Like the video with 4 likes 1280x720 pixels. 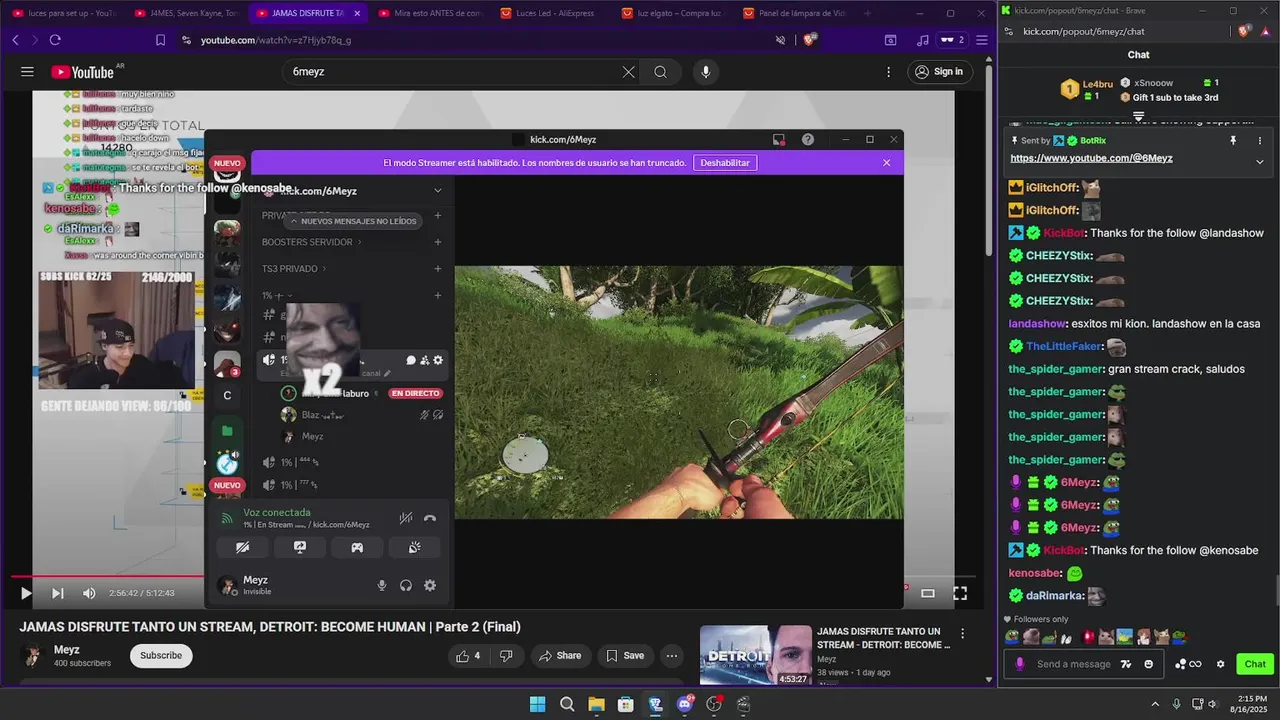(469, 656)
